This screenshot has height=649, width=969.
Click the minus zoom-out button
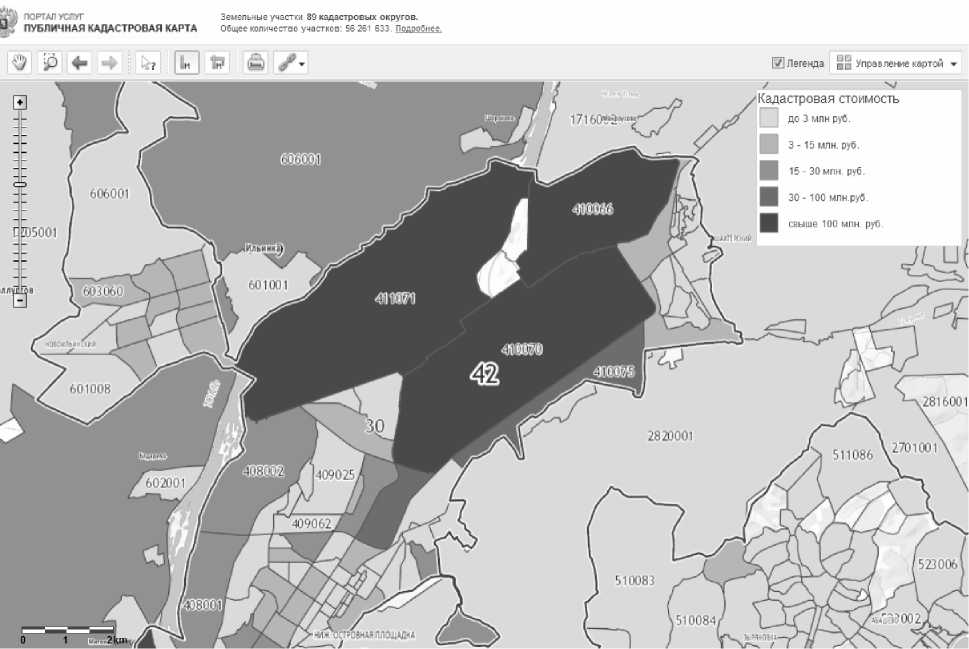[x=20, y=299]
